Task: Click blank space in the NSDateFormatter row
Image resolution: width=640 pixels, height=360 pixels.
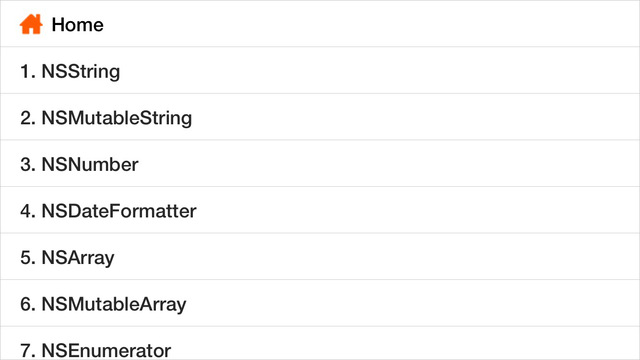Action: (416, 210)
